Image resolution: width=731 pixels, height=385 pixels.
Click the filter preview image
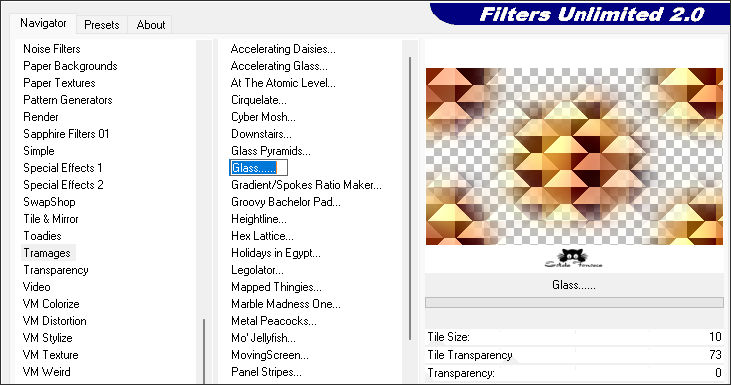coord(574,157)
